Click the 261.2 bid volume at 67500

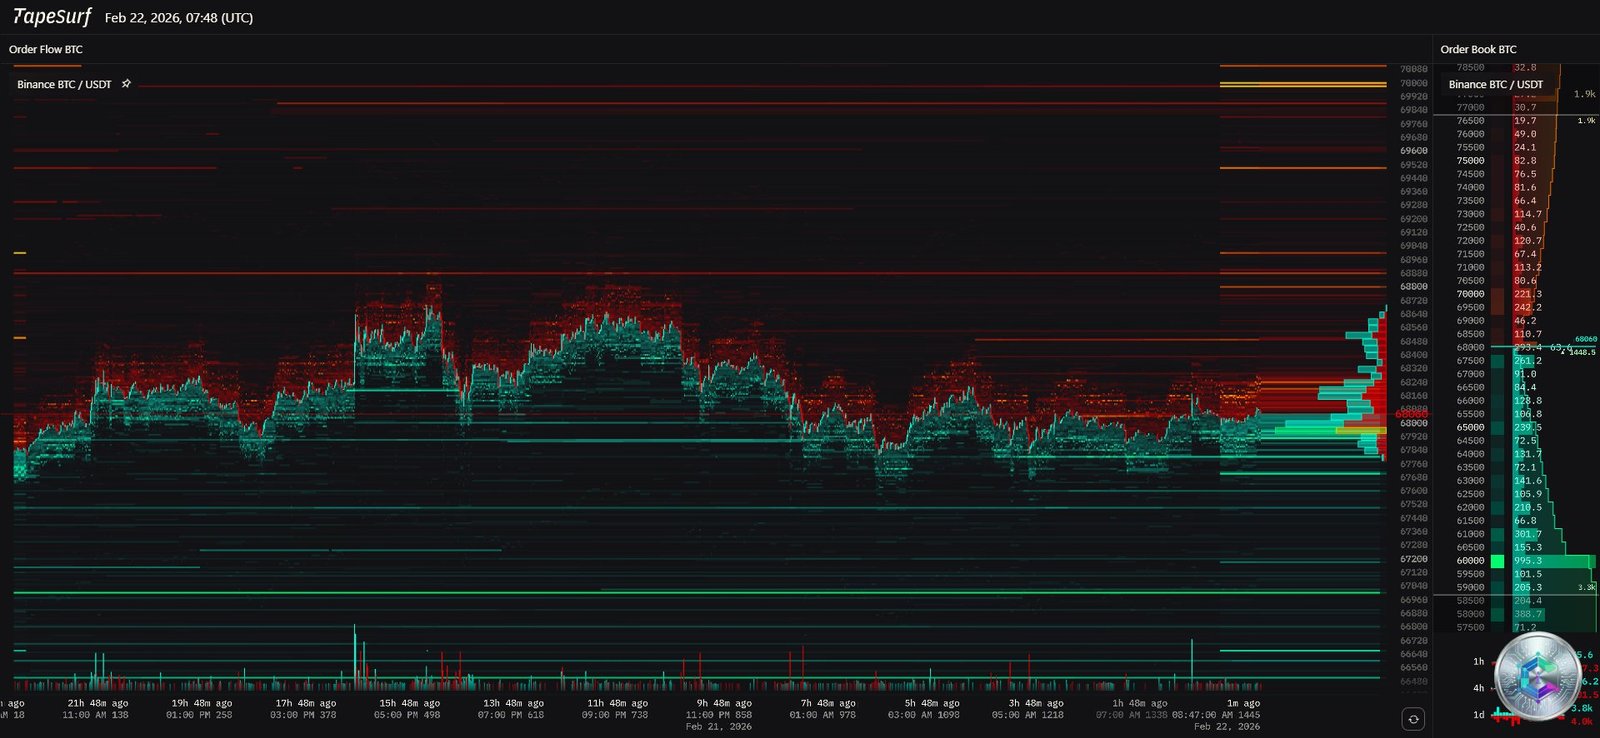(x=1527, y=361)
